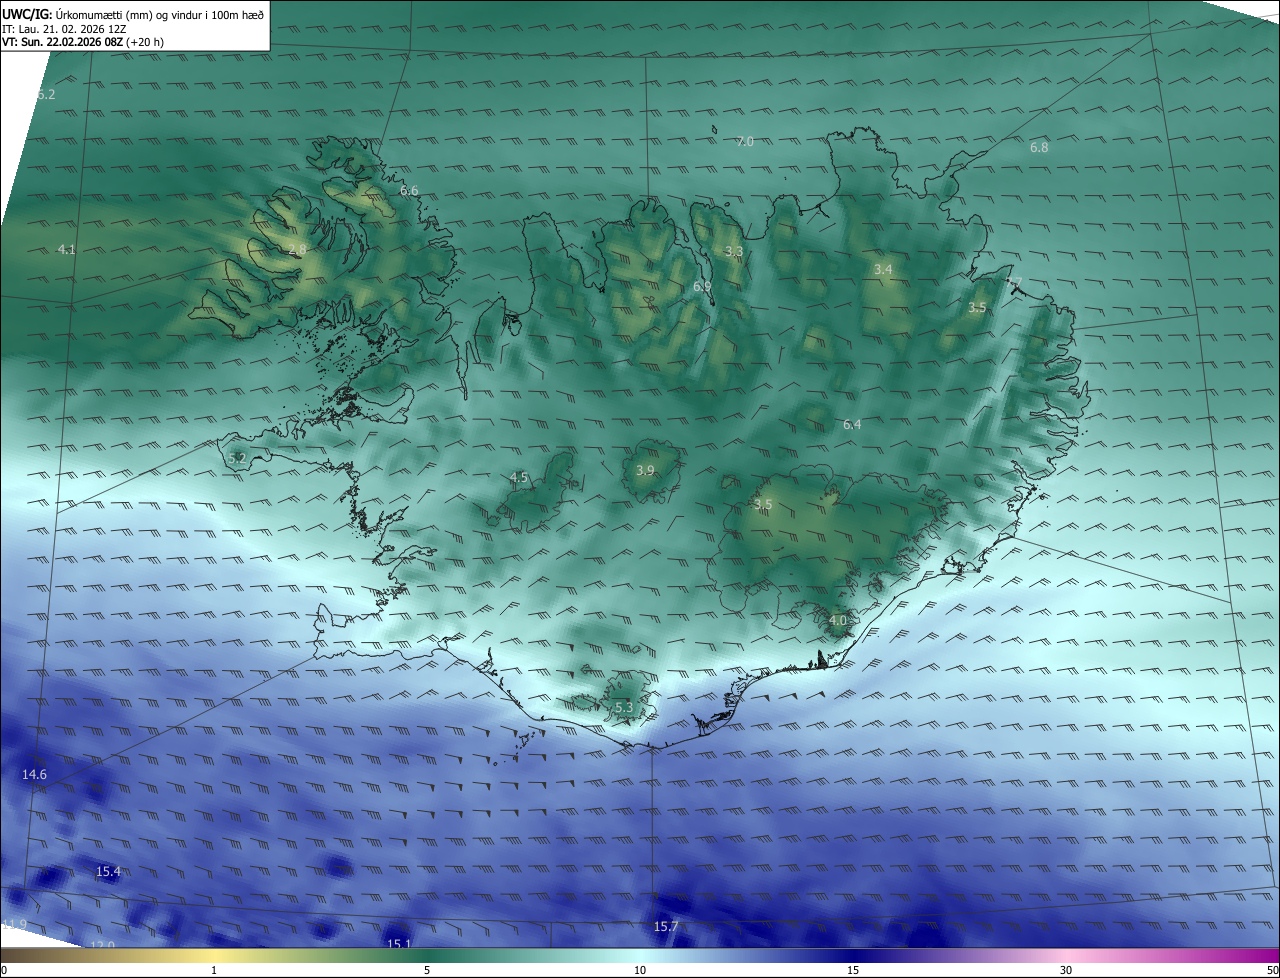Click the "4.1" value label on the map
Viewport: 1280px width, 978px height.
(x=67, y=250)
